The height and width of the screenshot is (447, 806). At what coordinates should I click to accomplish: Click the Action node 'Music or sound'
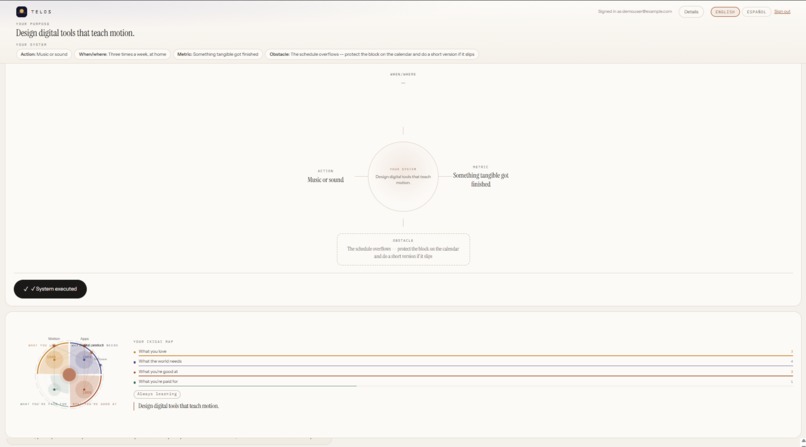click(325, 176)
